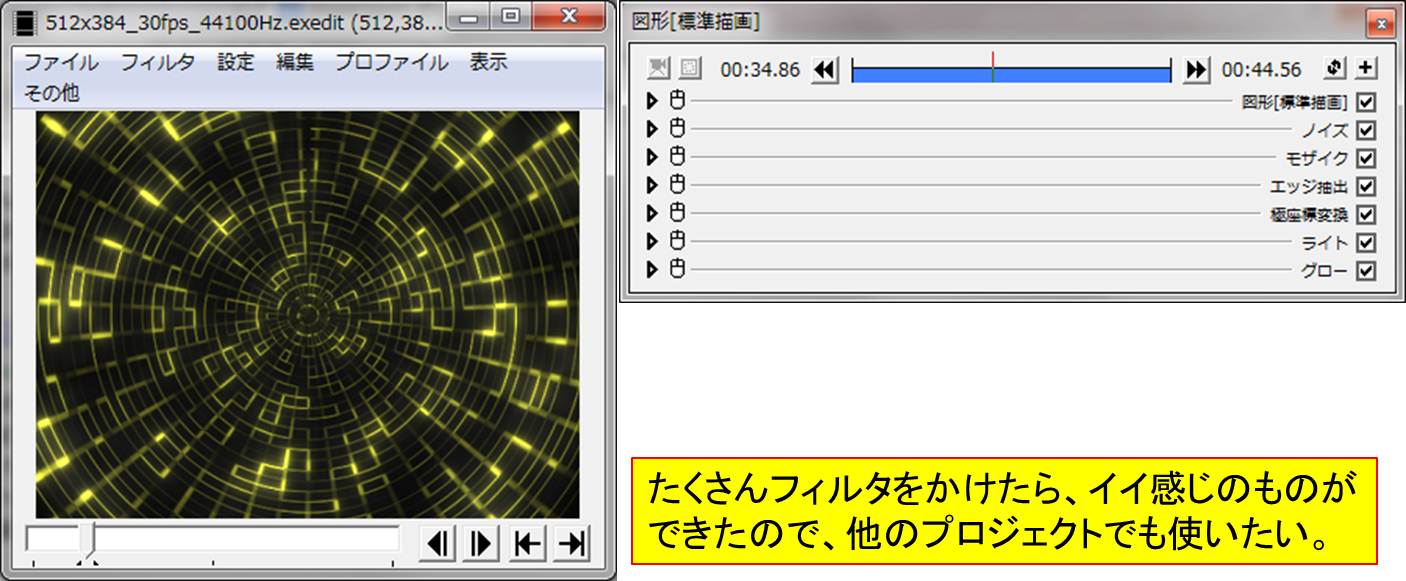This screenshot has width=1406, height=581.
Task: Open the フィルタ menu
Action: click(158, 62)
